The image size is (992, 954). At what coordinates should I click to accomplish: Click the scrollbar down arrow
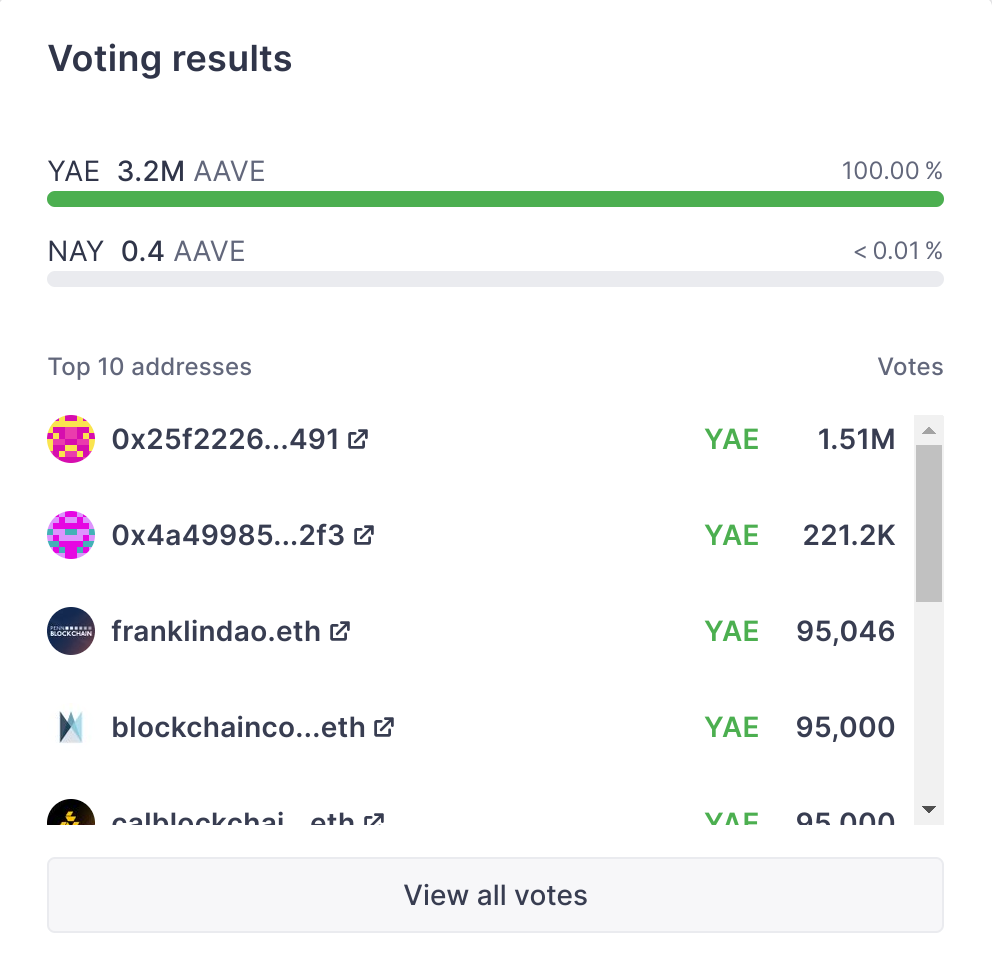(x=929, y=810)
